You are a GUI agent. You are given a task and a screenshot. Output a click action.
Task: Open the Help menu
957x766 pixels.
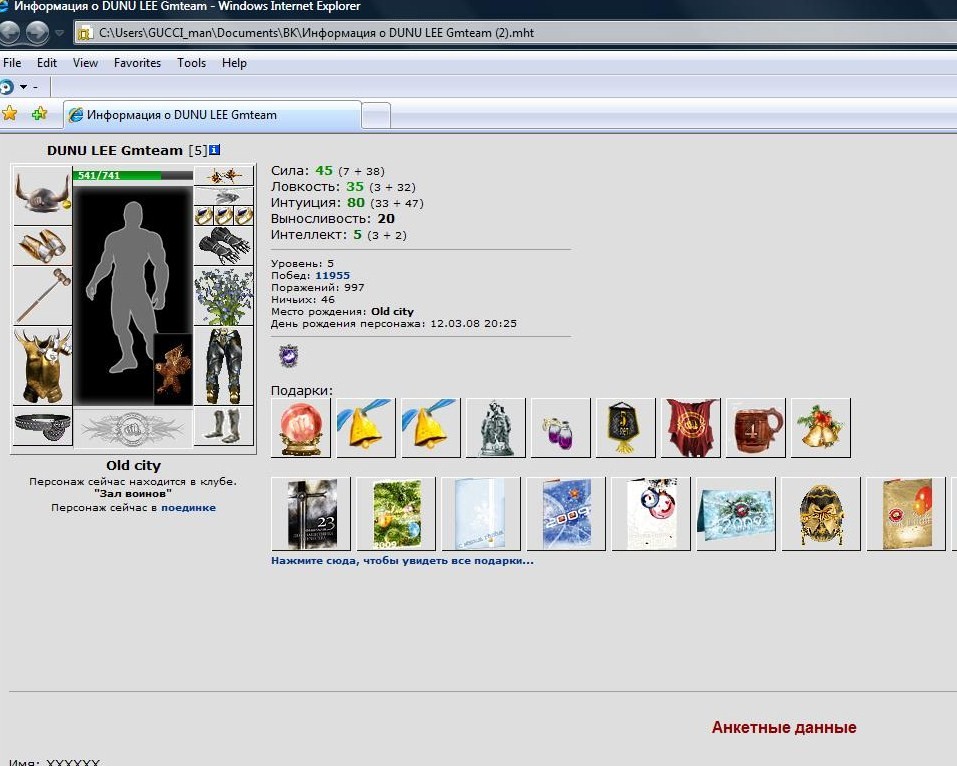(234, 63)
